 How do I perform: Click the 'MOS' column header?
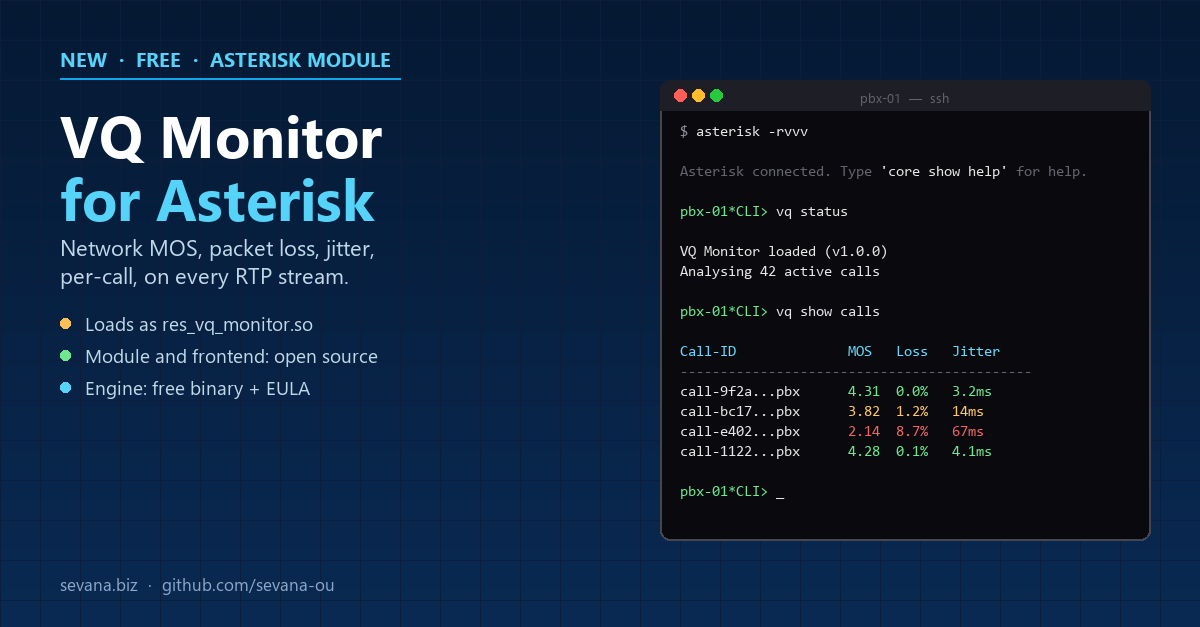[860, 351]
